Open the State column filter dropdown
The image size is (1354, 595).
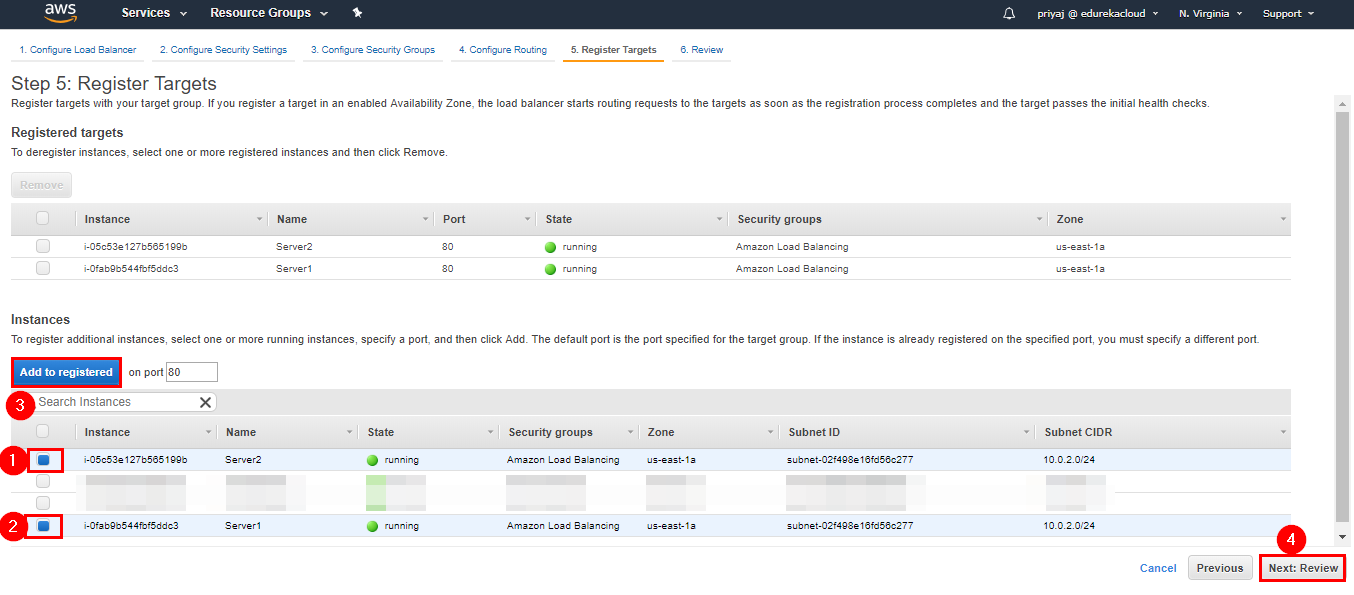pos(489,432)
